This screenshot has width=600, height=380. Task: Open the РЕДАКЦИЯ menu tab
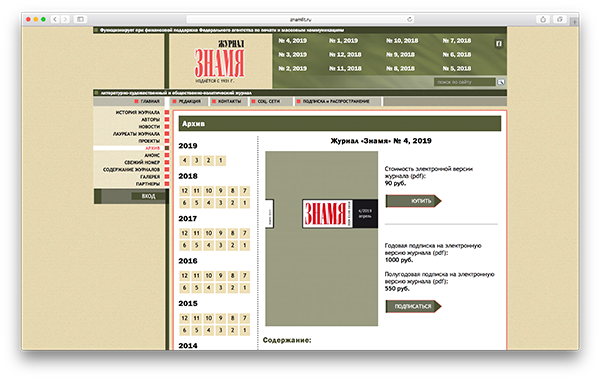tap(187, 101)
